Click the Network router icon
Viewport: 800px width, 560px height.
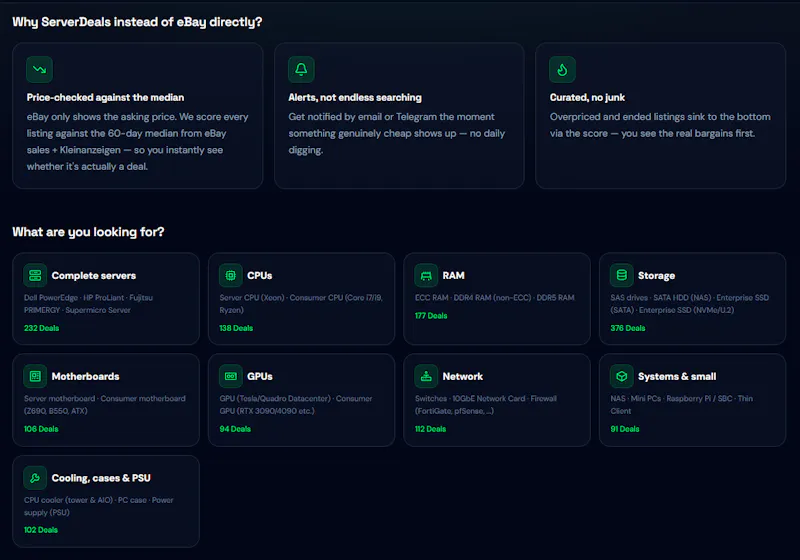pos(426,376)
